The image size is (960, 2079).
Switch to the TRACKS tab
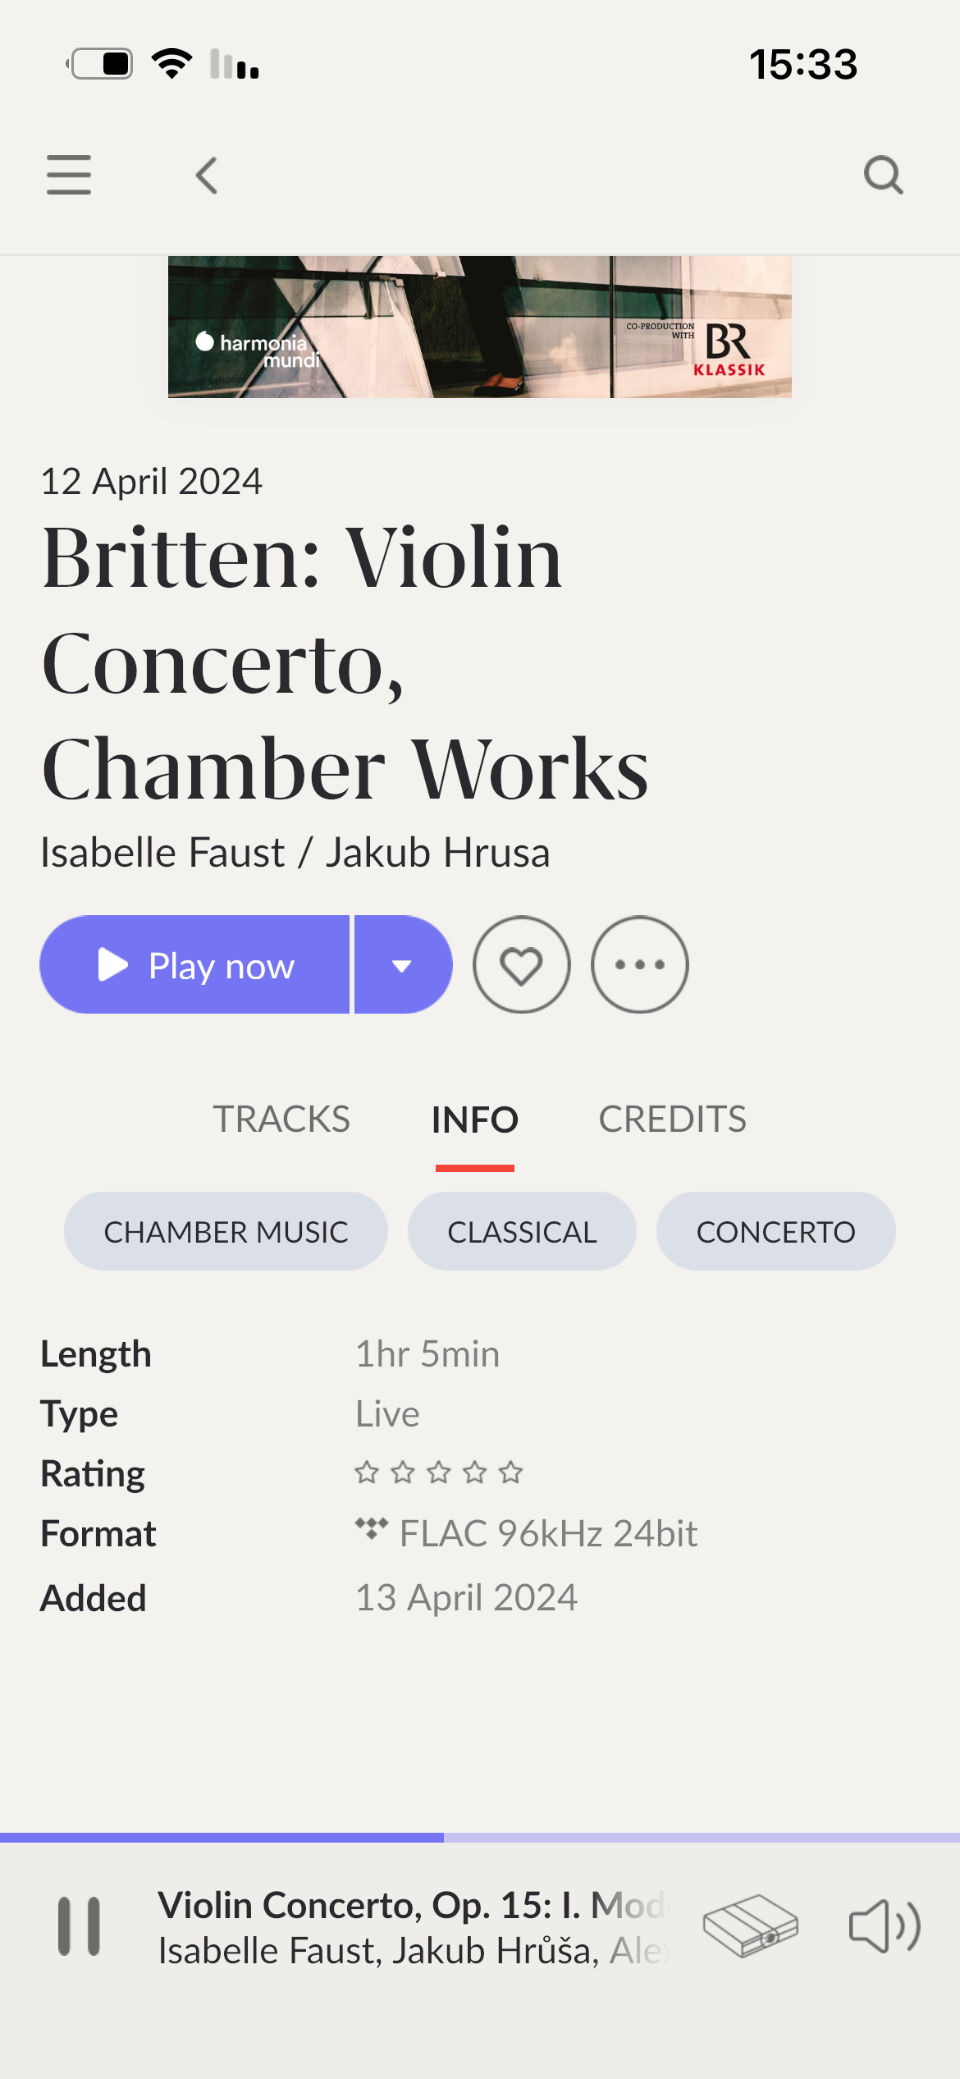281,1119
